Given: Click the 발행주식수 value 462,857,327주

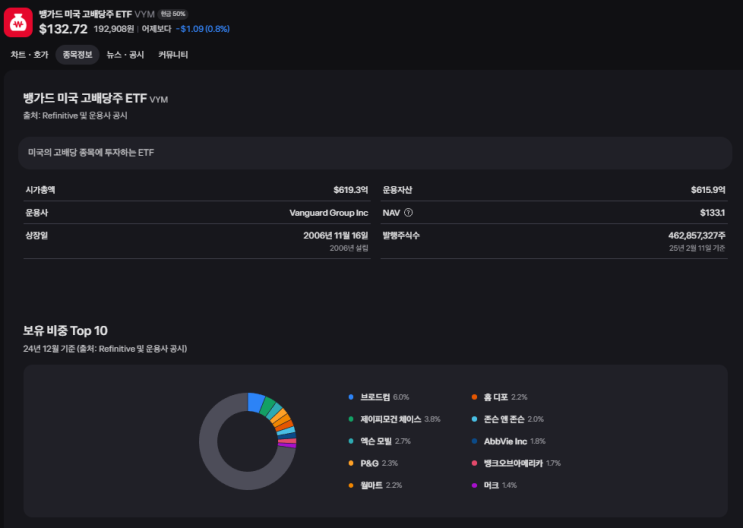Looking at the screenshot, I should (697, 236).
